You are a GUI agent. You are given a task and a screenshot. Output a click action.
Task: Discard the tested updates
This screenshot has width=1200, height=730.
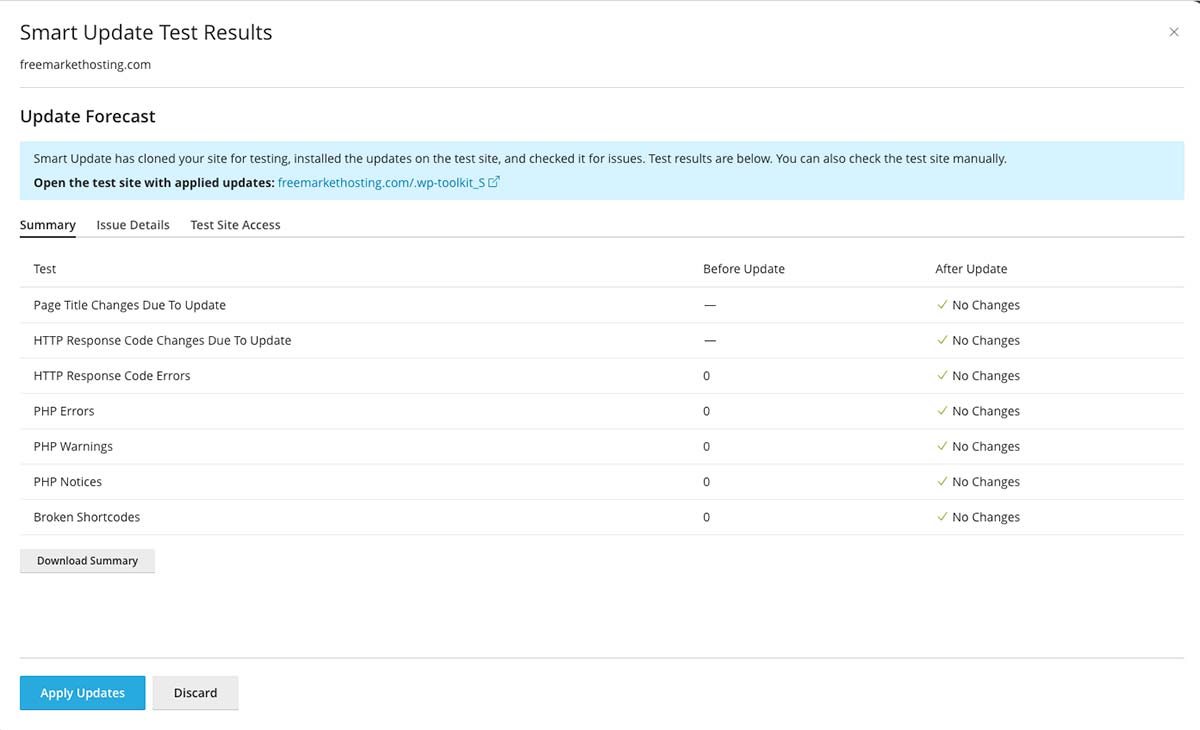195,693
